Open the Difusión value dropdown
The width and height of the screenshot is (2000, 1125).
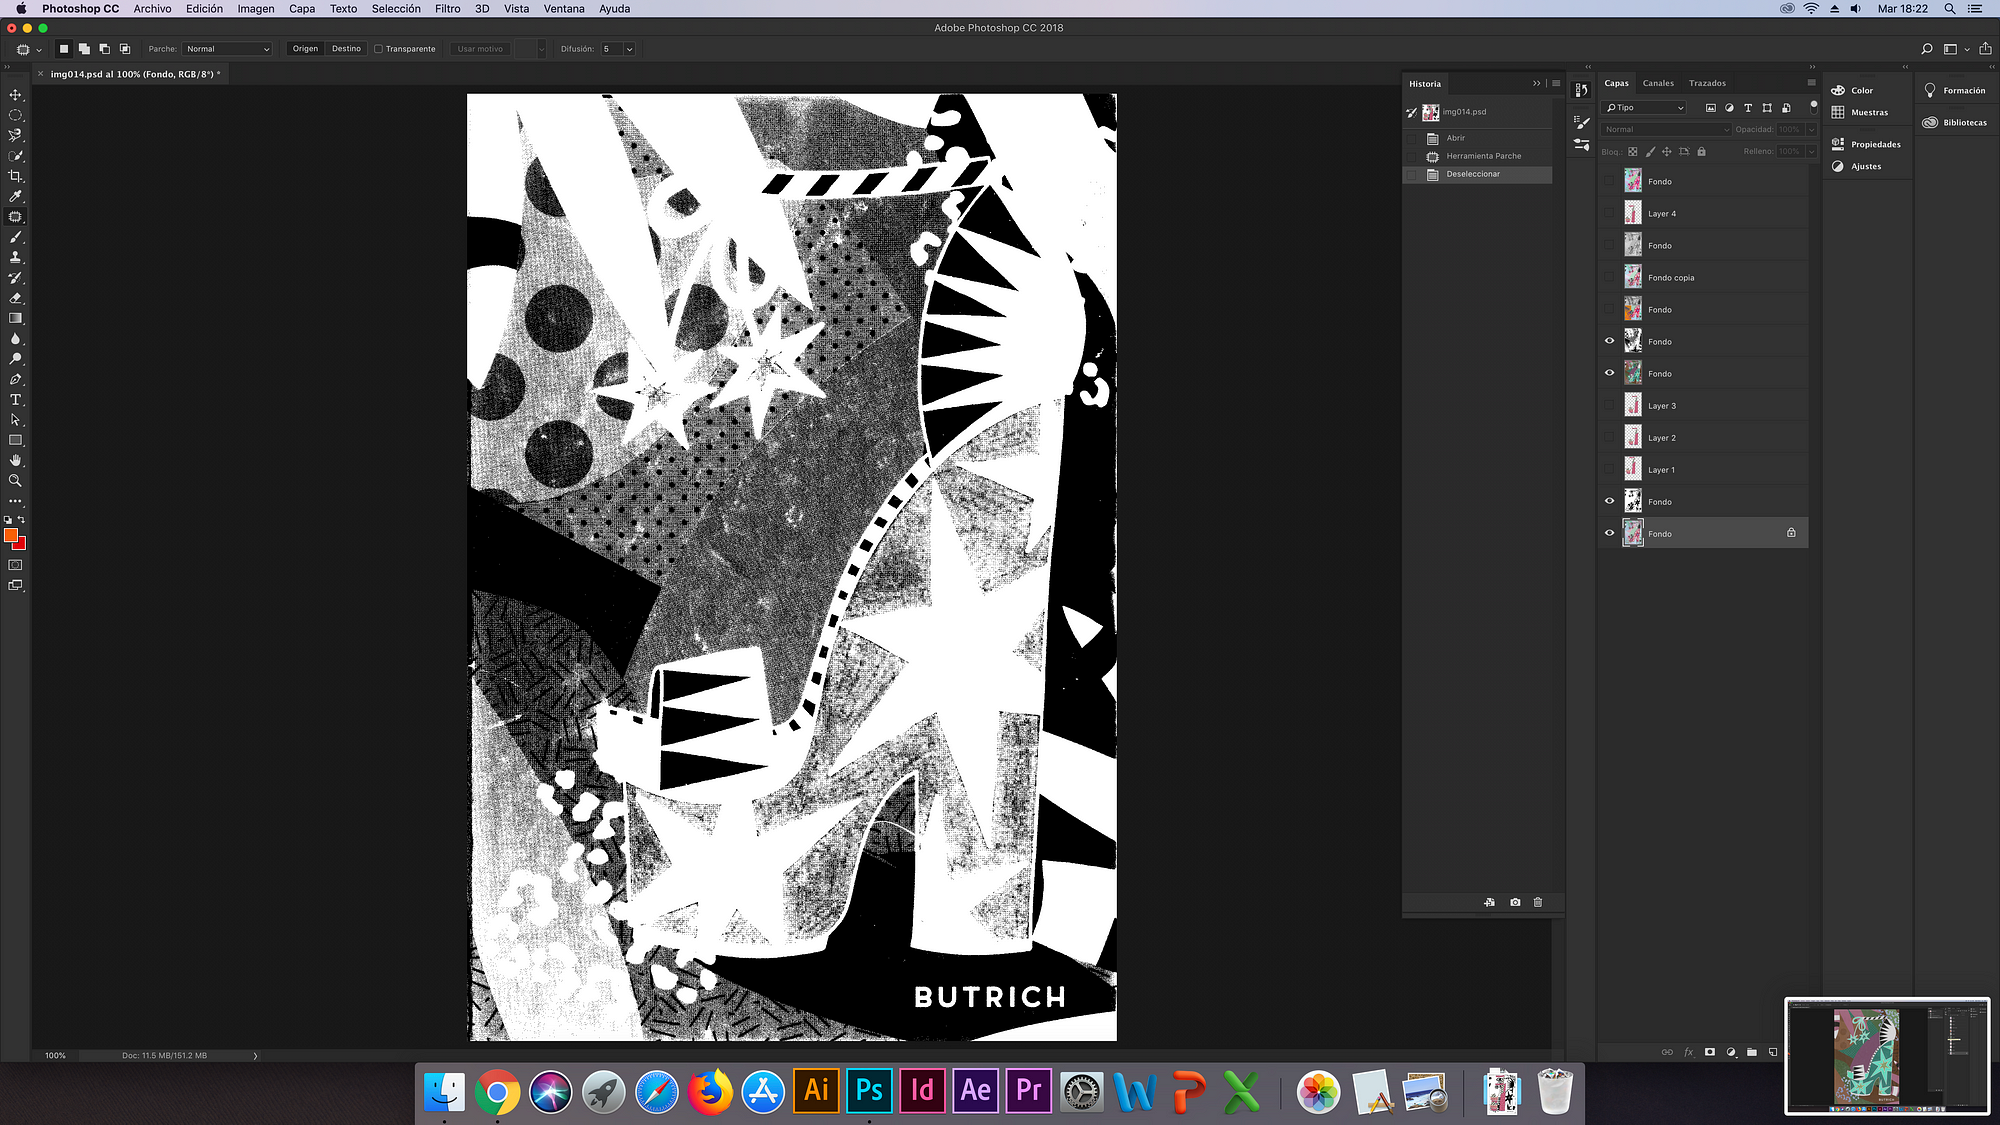(x=629, y=49)
